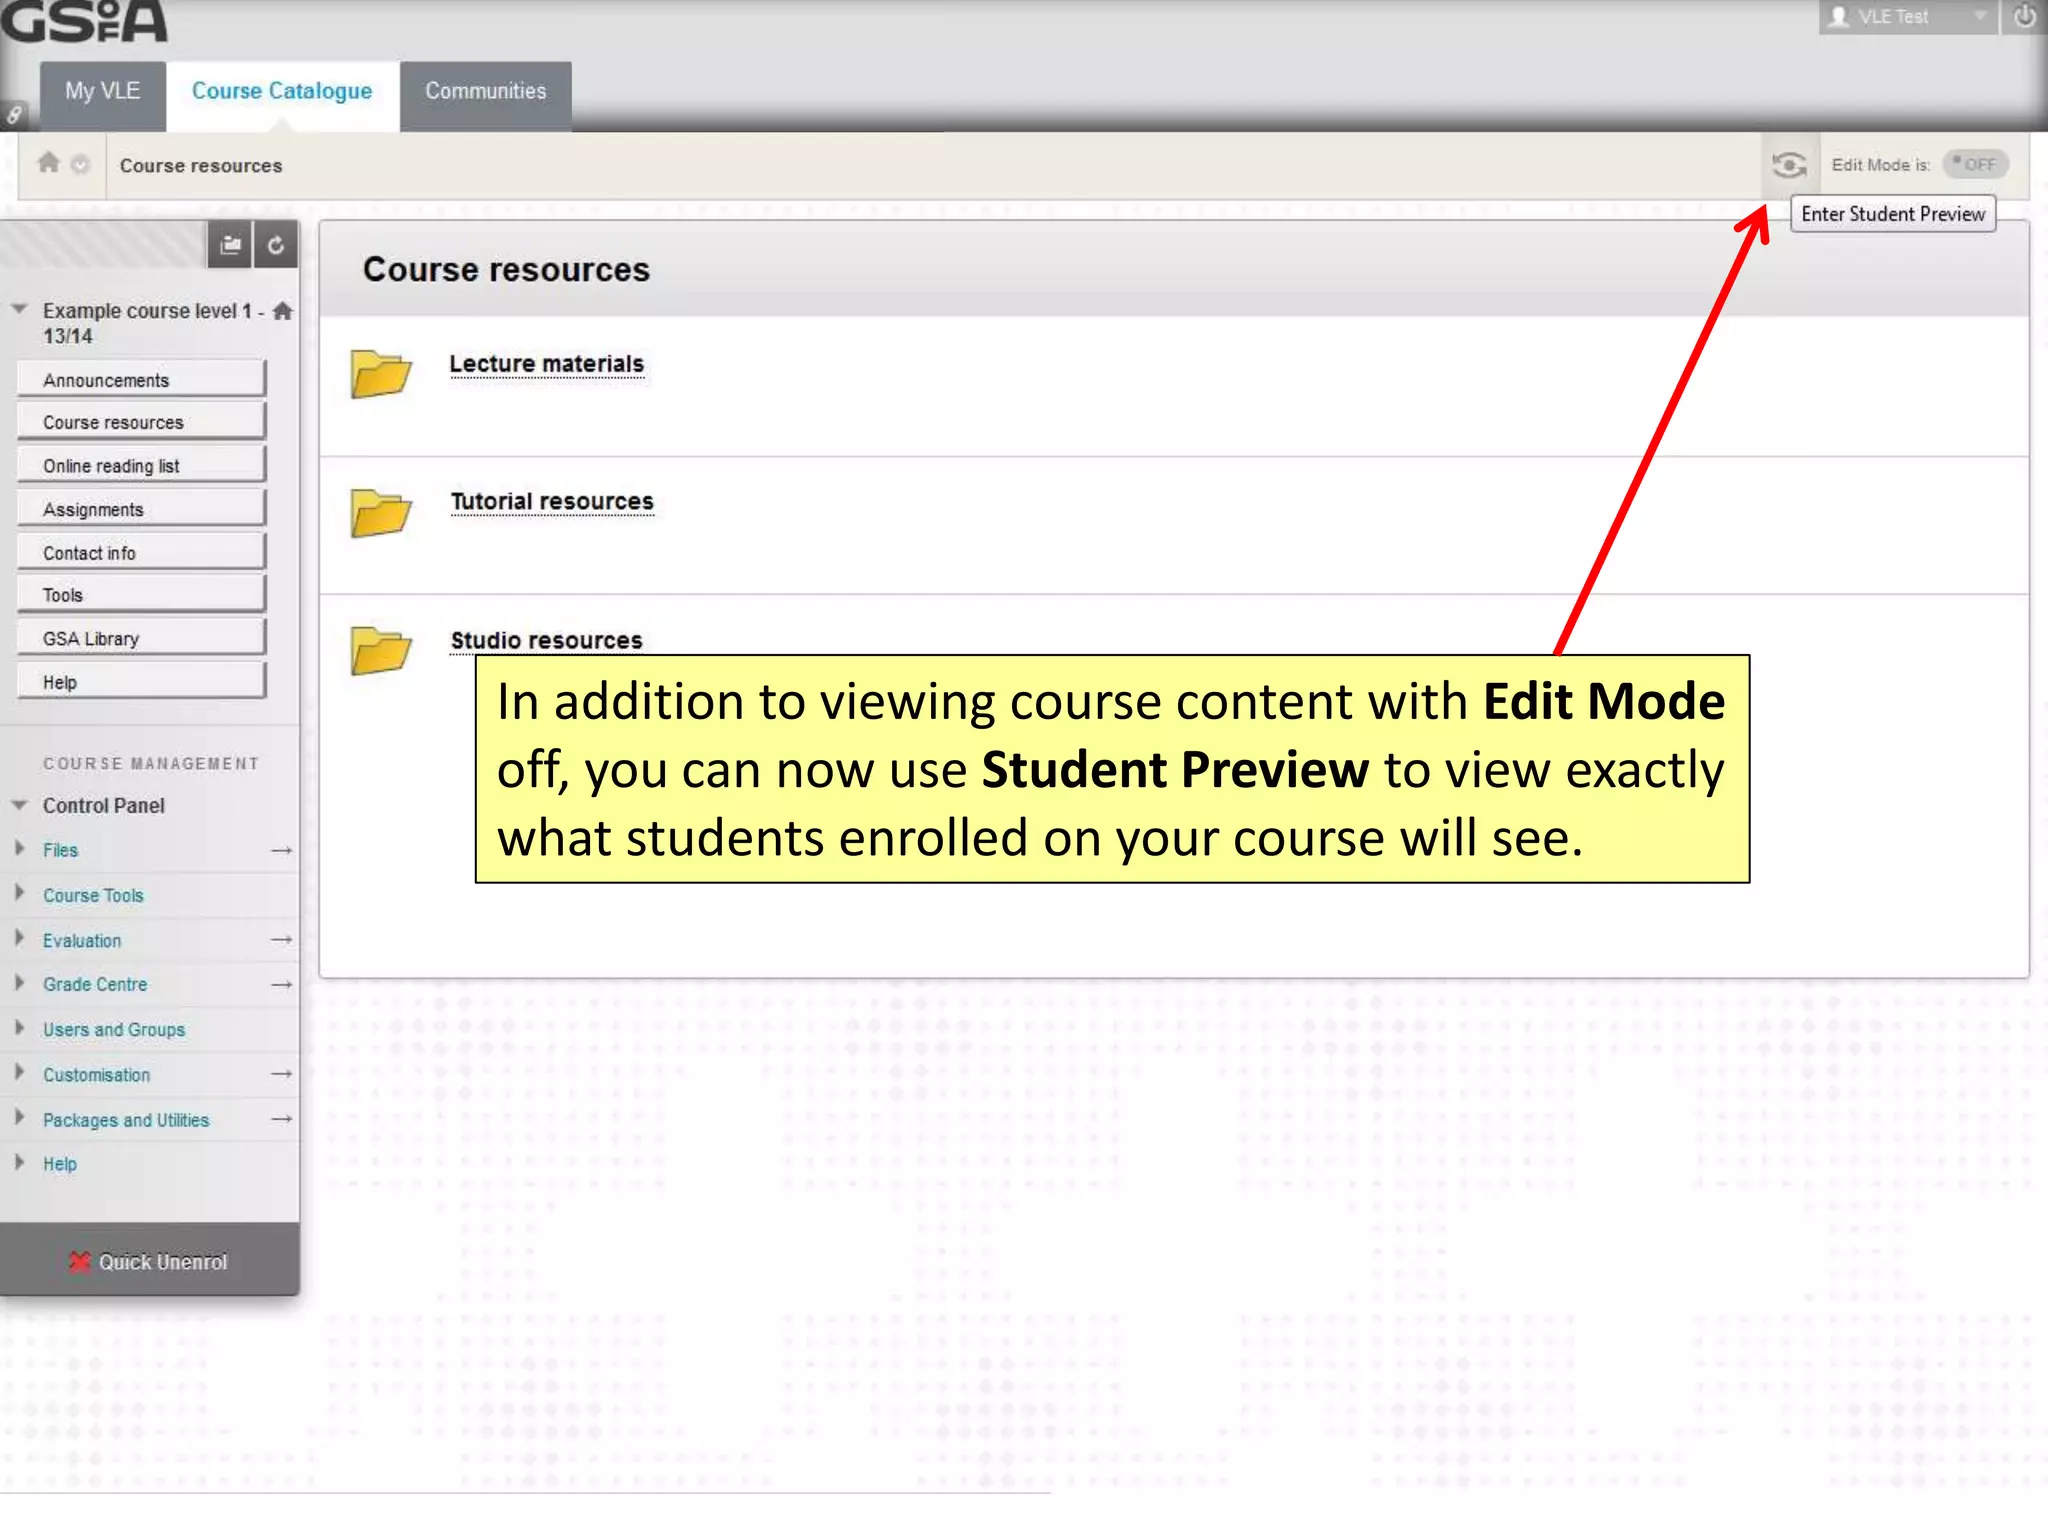Open the Grade Centre link
The width and height of the screenshot is (2048, 1536).
[x=95, y=984]
